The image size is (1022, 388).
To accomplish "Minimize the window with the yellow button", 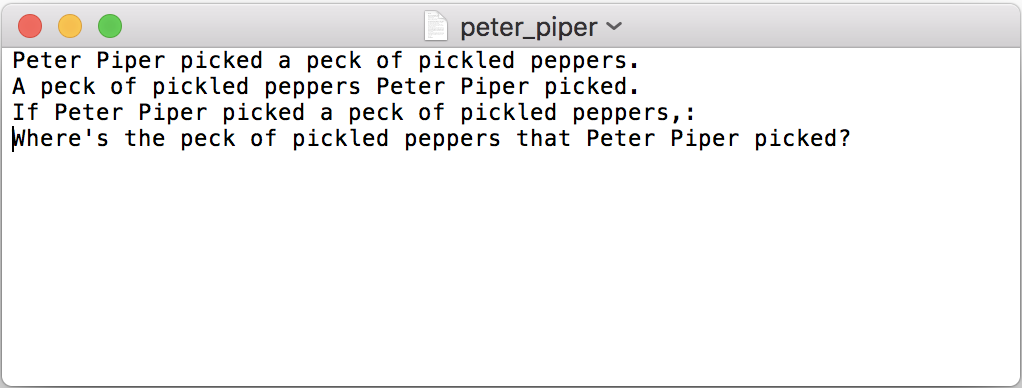I will pos(70,27).
